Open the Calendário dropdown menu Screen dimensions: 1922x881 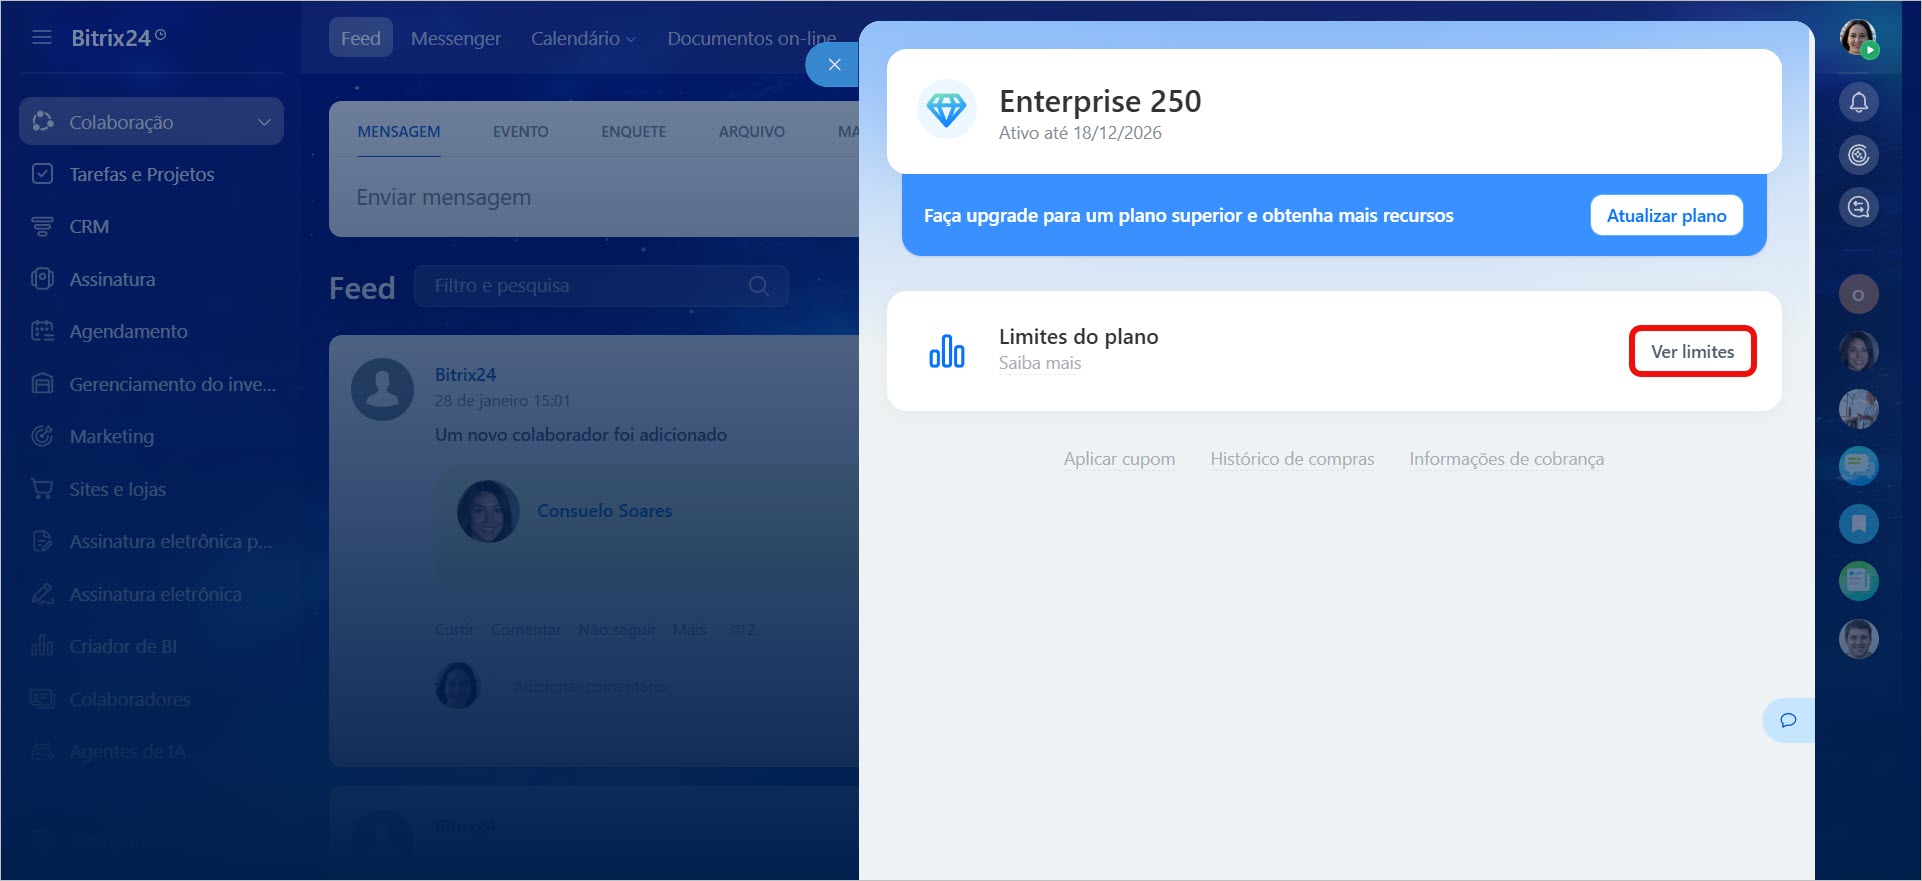click(x=582, y=38)
